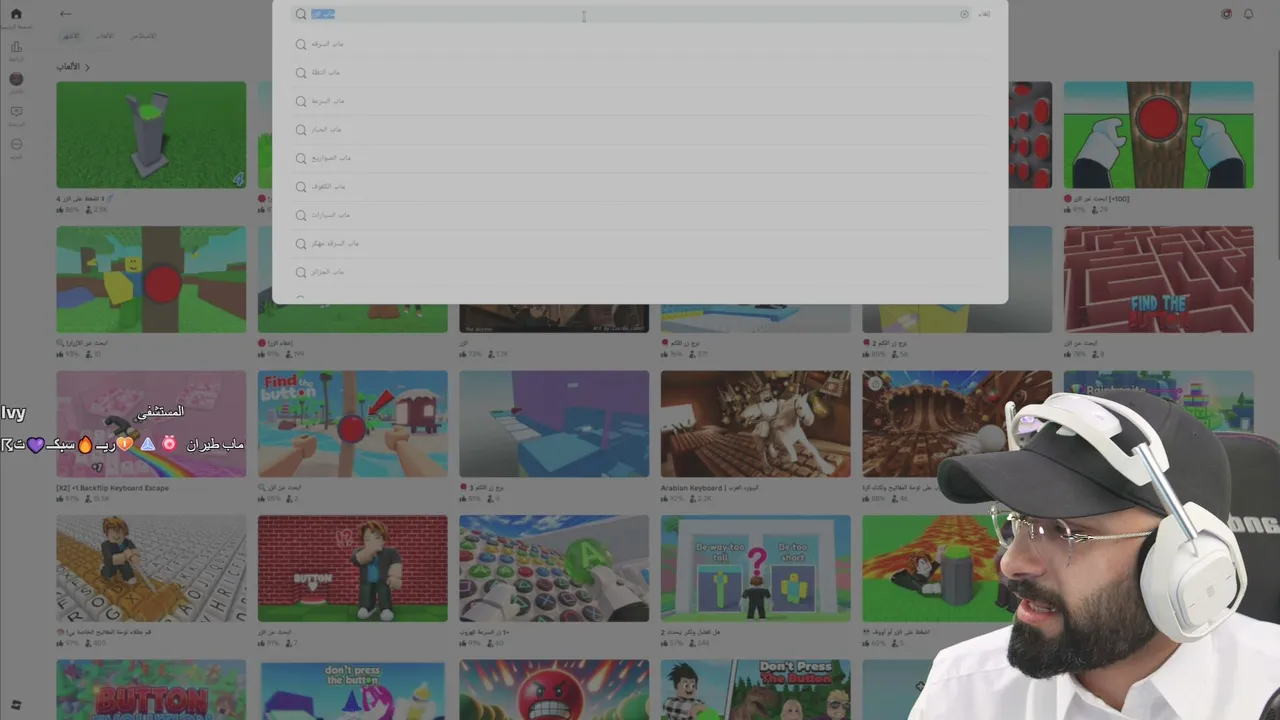The width and height of the screenshot is (1280, 720).
Task: Open the Party chat icon in sidebar
Action: [16, 112]
